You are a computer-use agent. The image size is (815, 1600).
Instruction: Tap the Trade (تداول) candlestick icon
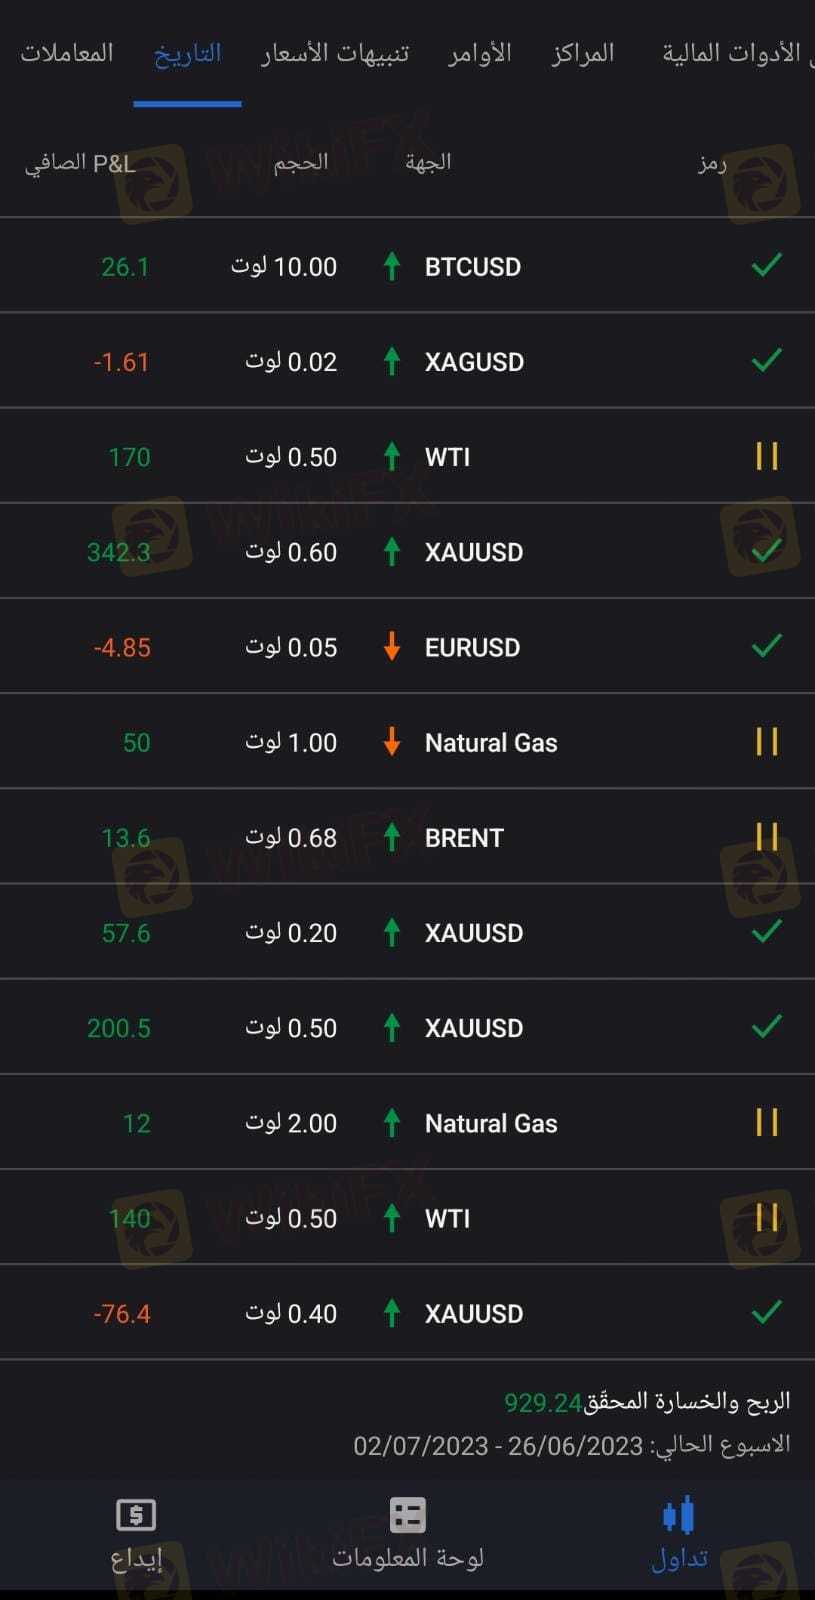coord(679,1516)
